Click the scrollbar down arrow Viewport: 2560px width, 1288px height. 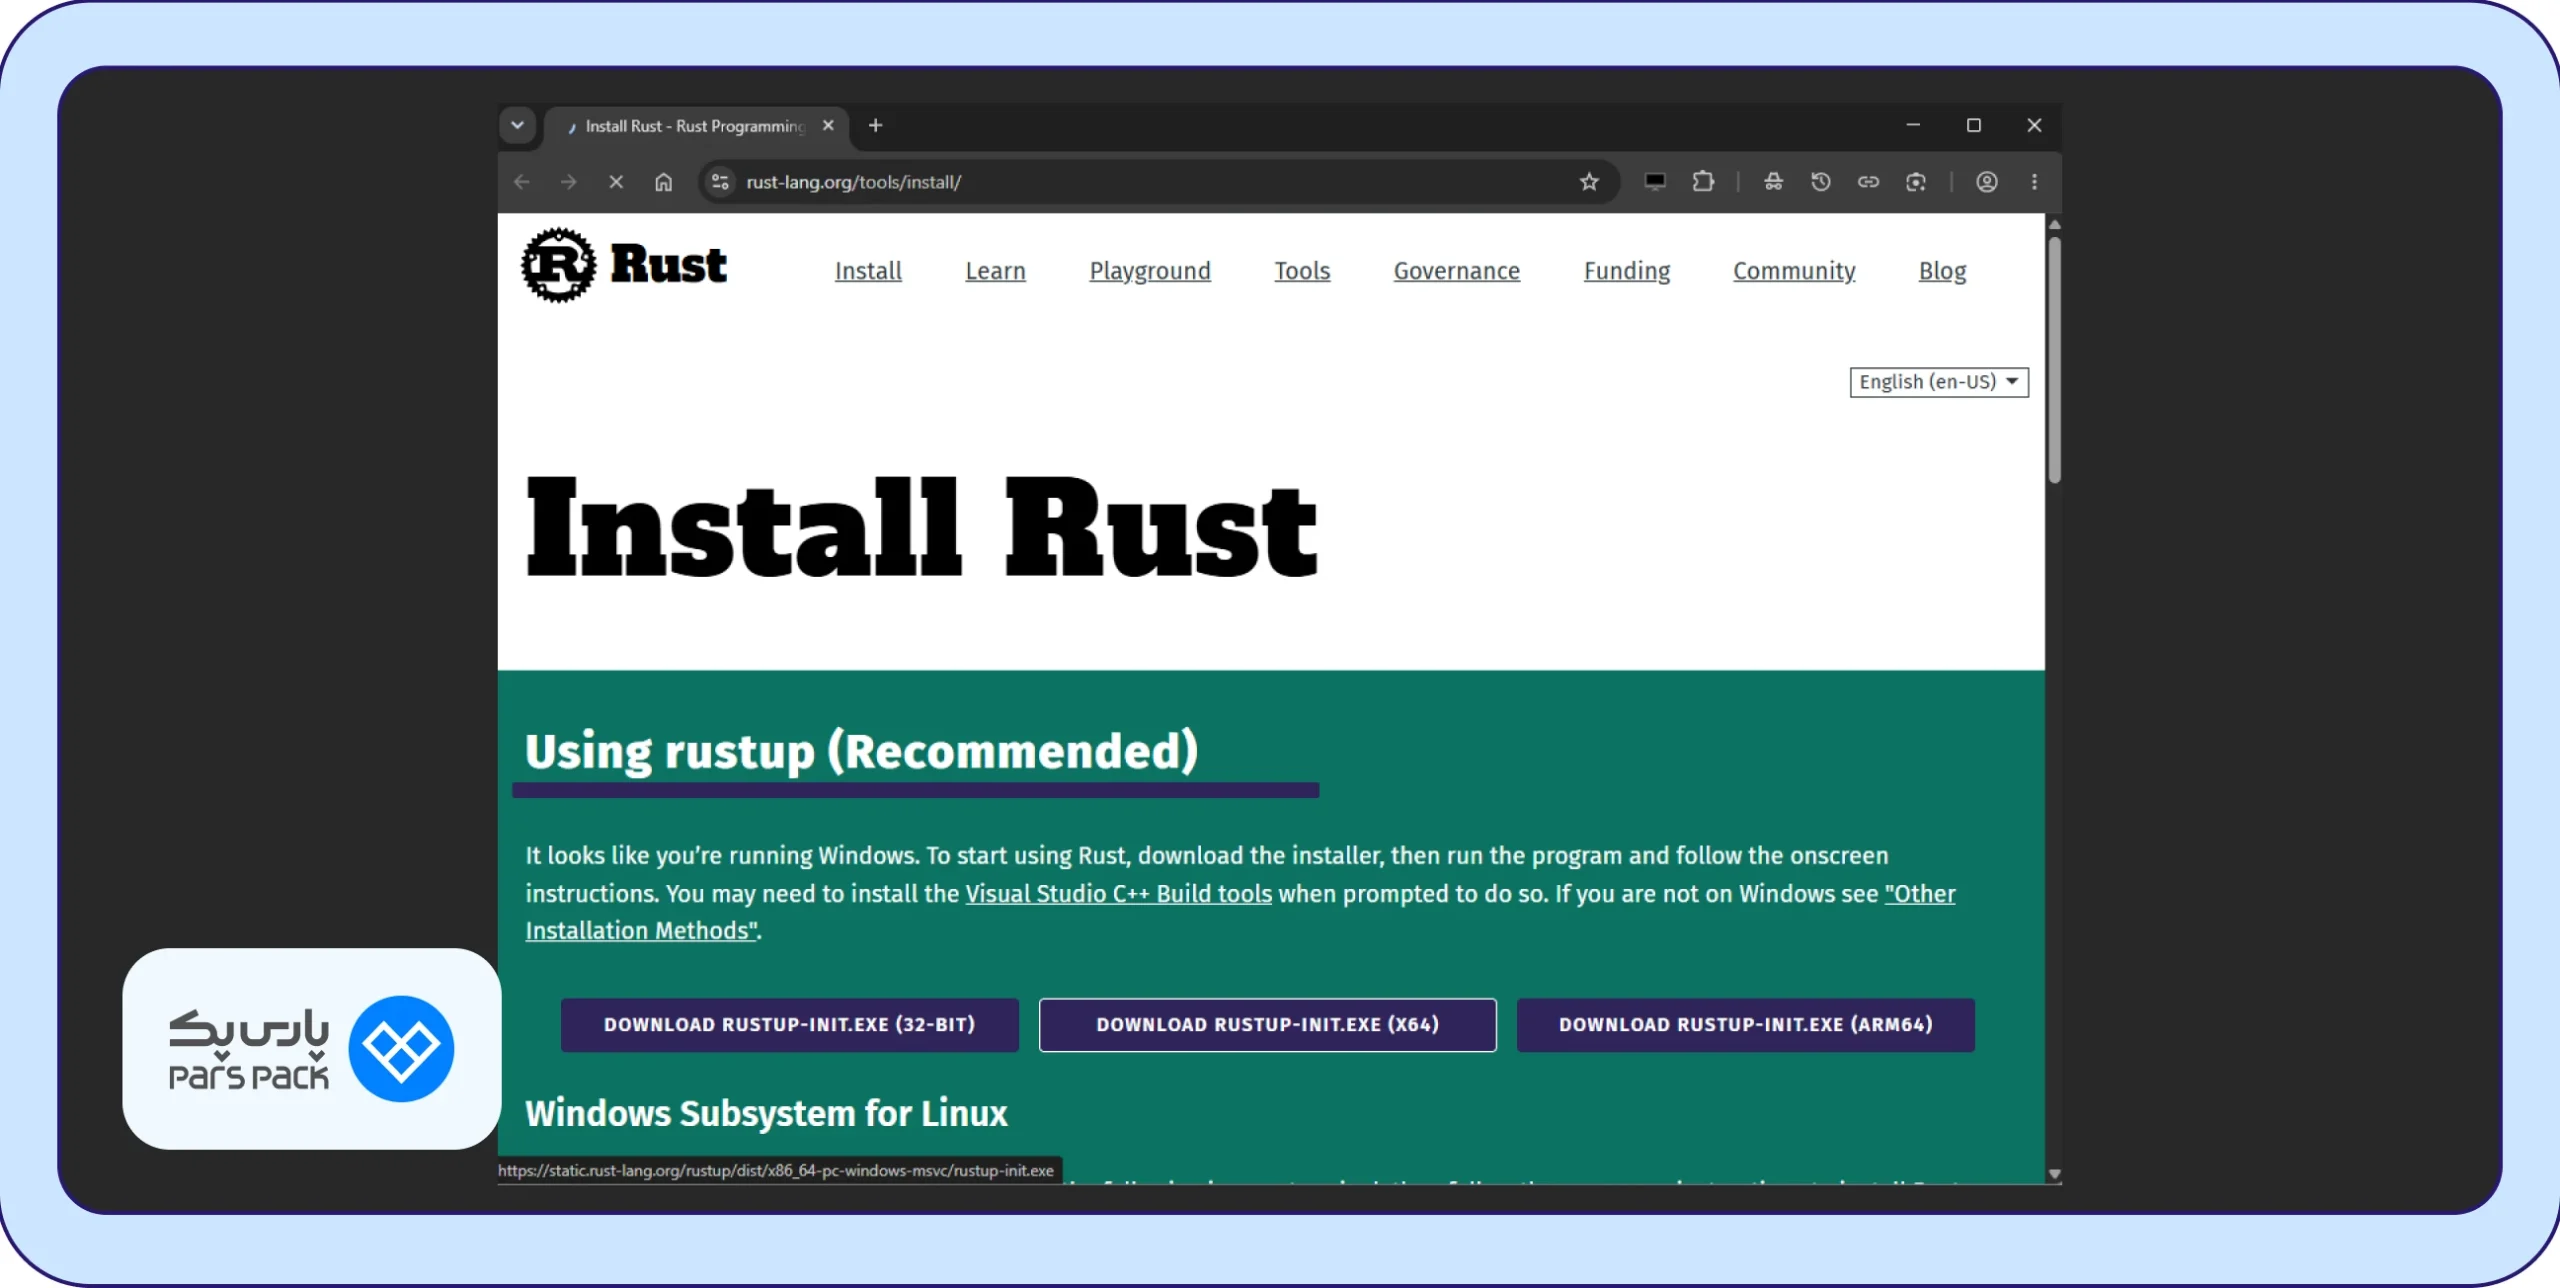(2054, 1174)
